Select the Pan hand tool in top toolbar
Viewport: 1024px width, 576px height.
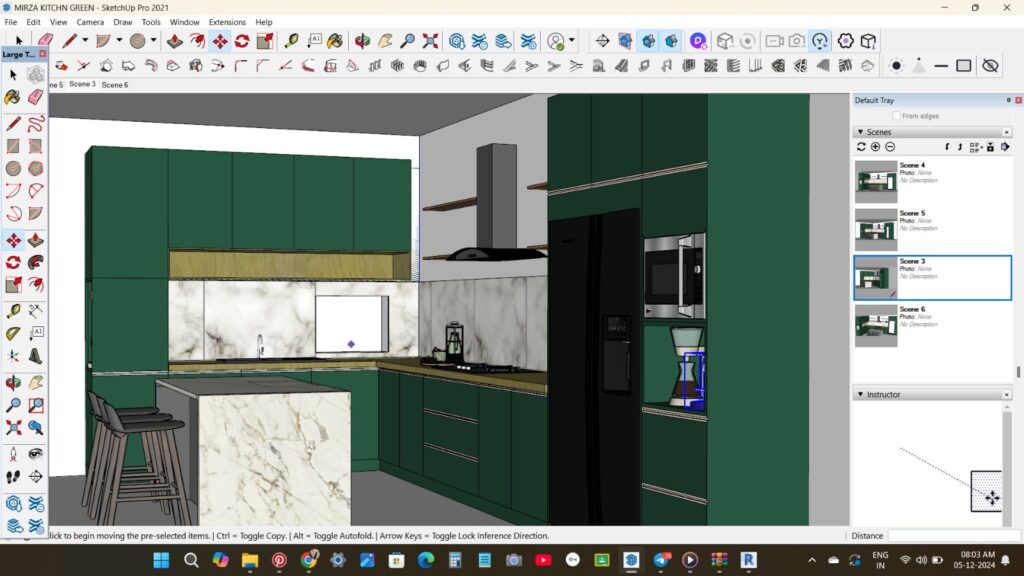point(385,40)
